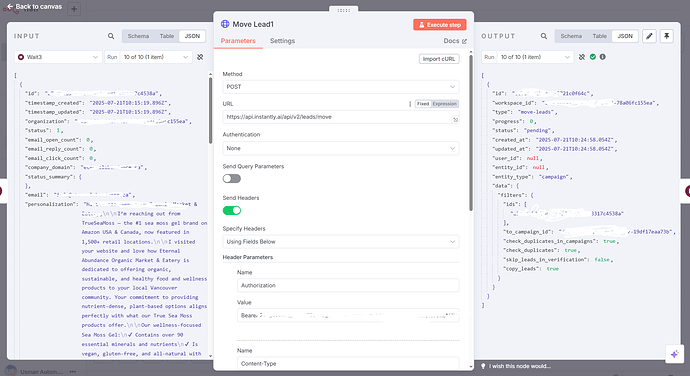Click the URL field options icon
Image resolution: width=690 pixels, height=376 pixels.
click(x=410, y=104)
